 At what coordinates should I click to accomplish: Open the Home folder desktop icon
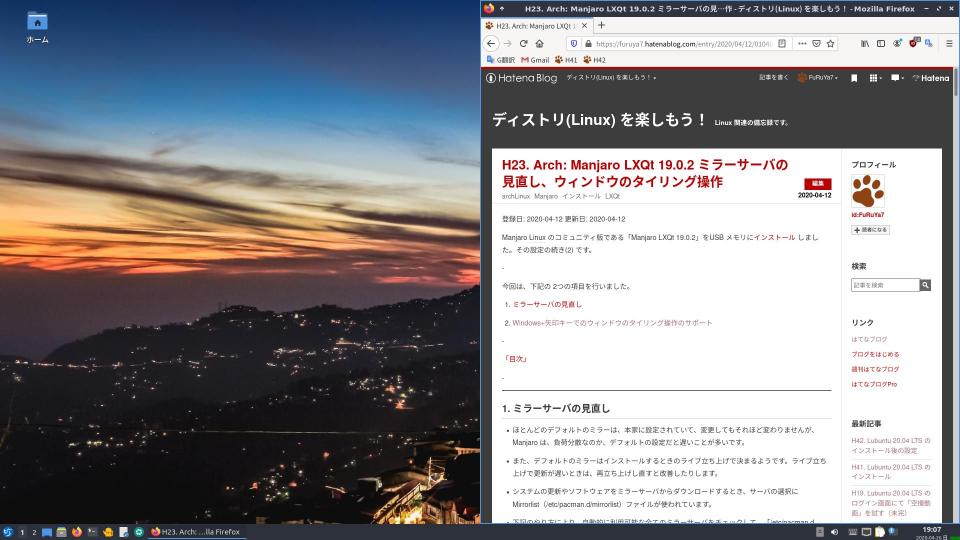point(37,28)
